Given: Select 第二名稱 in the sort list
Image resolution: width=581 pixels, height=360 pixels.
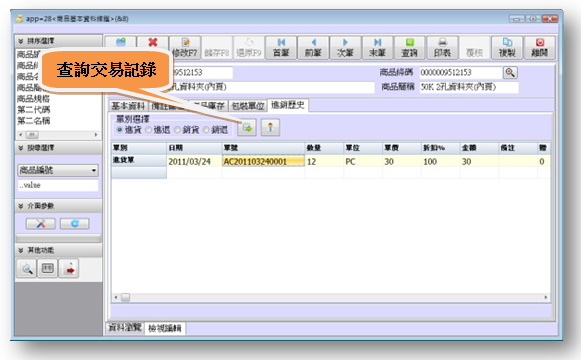Looking at the screenshot, I should 33,121.
